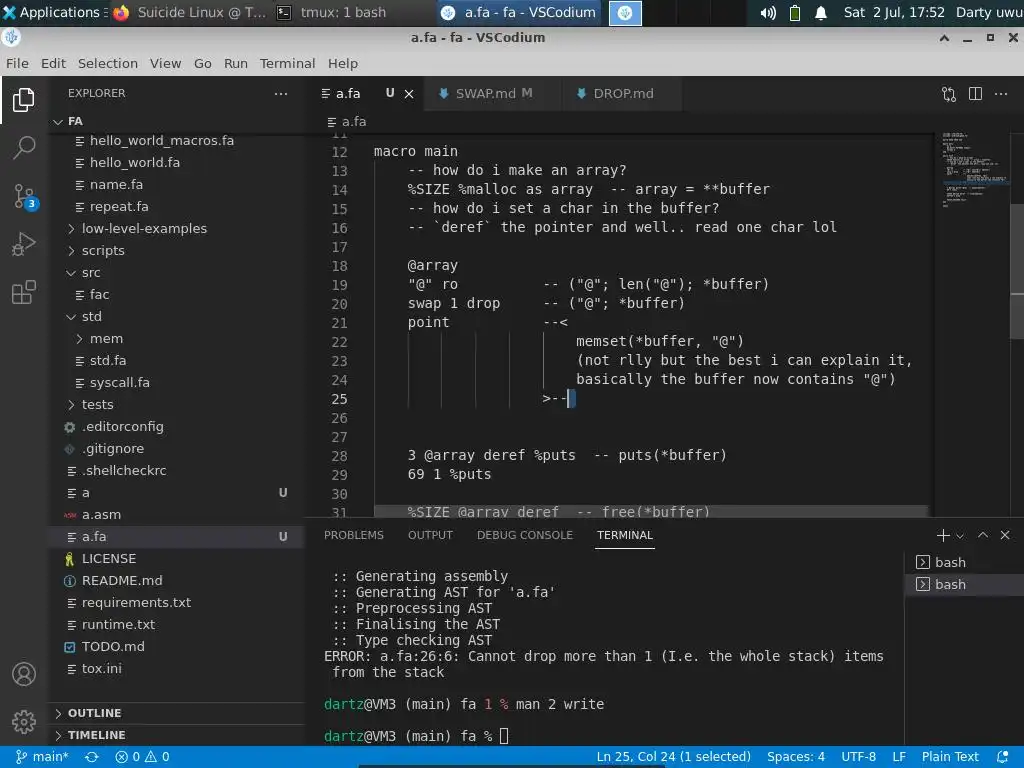Collapse the std folder
Viewport: 1024px width, 768px height.
[176, 317]
